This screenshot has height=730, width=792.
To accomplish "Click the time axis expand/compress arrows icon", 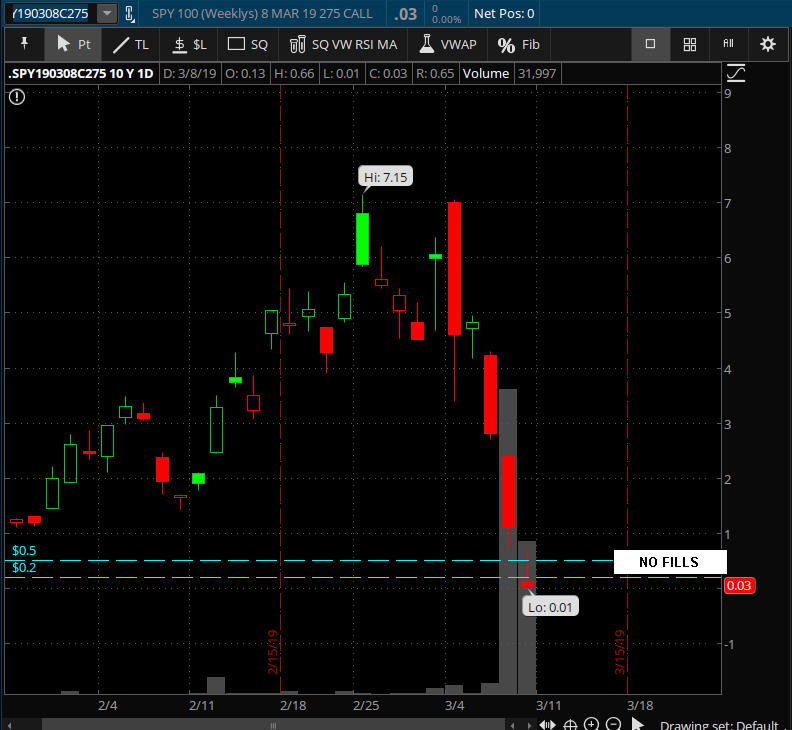I will (547, 724).
